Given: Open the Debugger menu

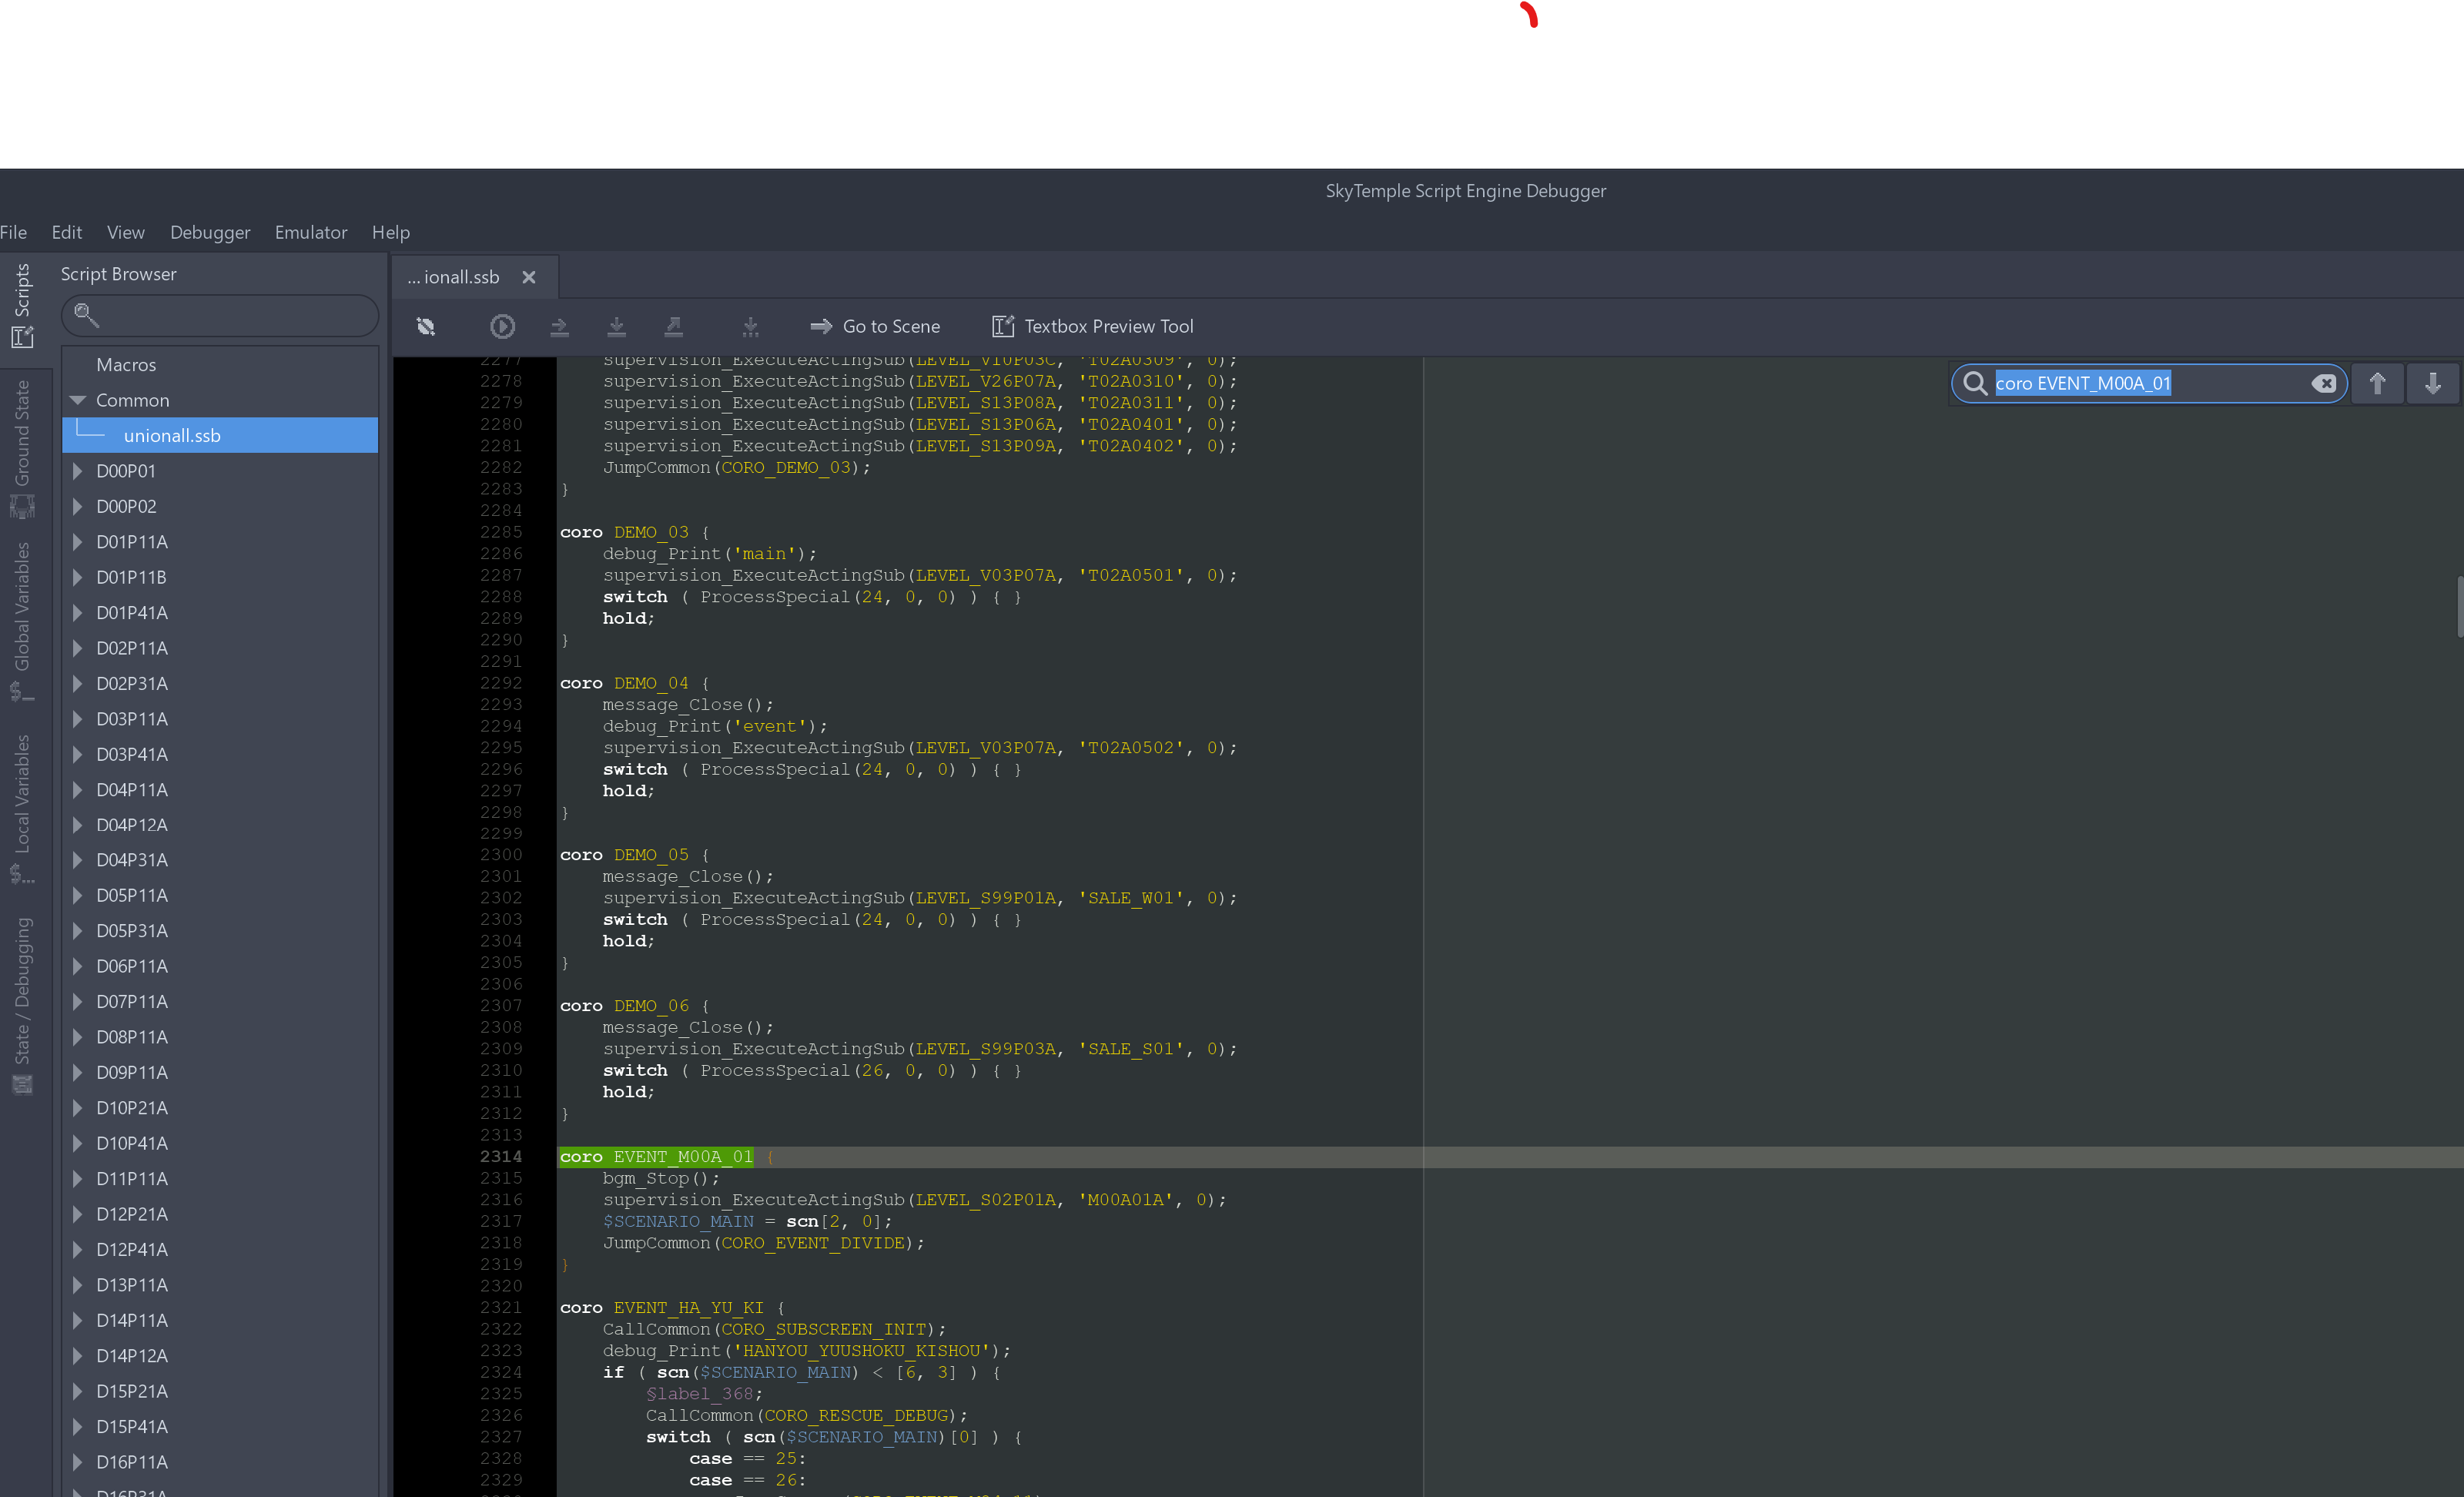Looking at the screenshot, I should pos(210,232).
